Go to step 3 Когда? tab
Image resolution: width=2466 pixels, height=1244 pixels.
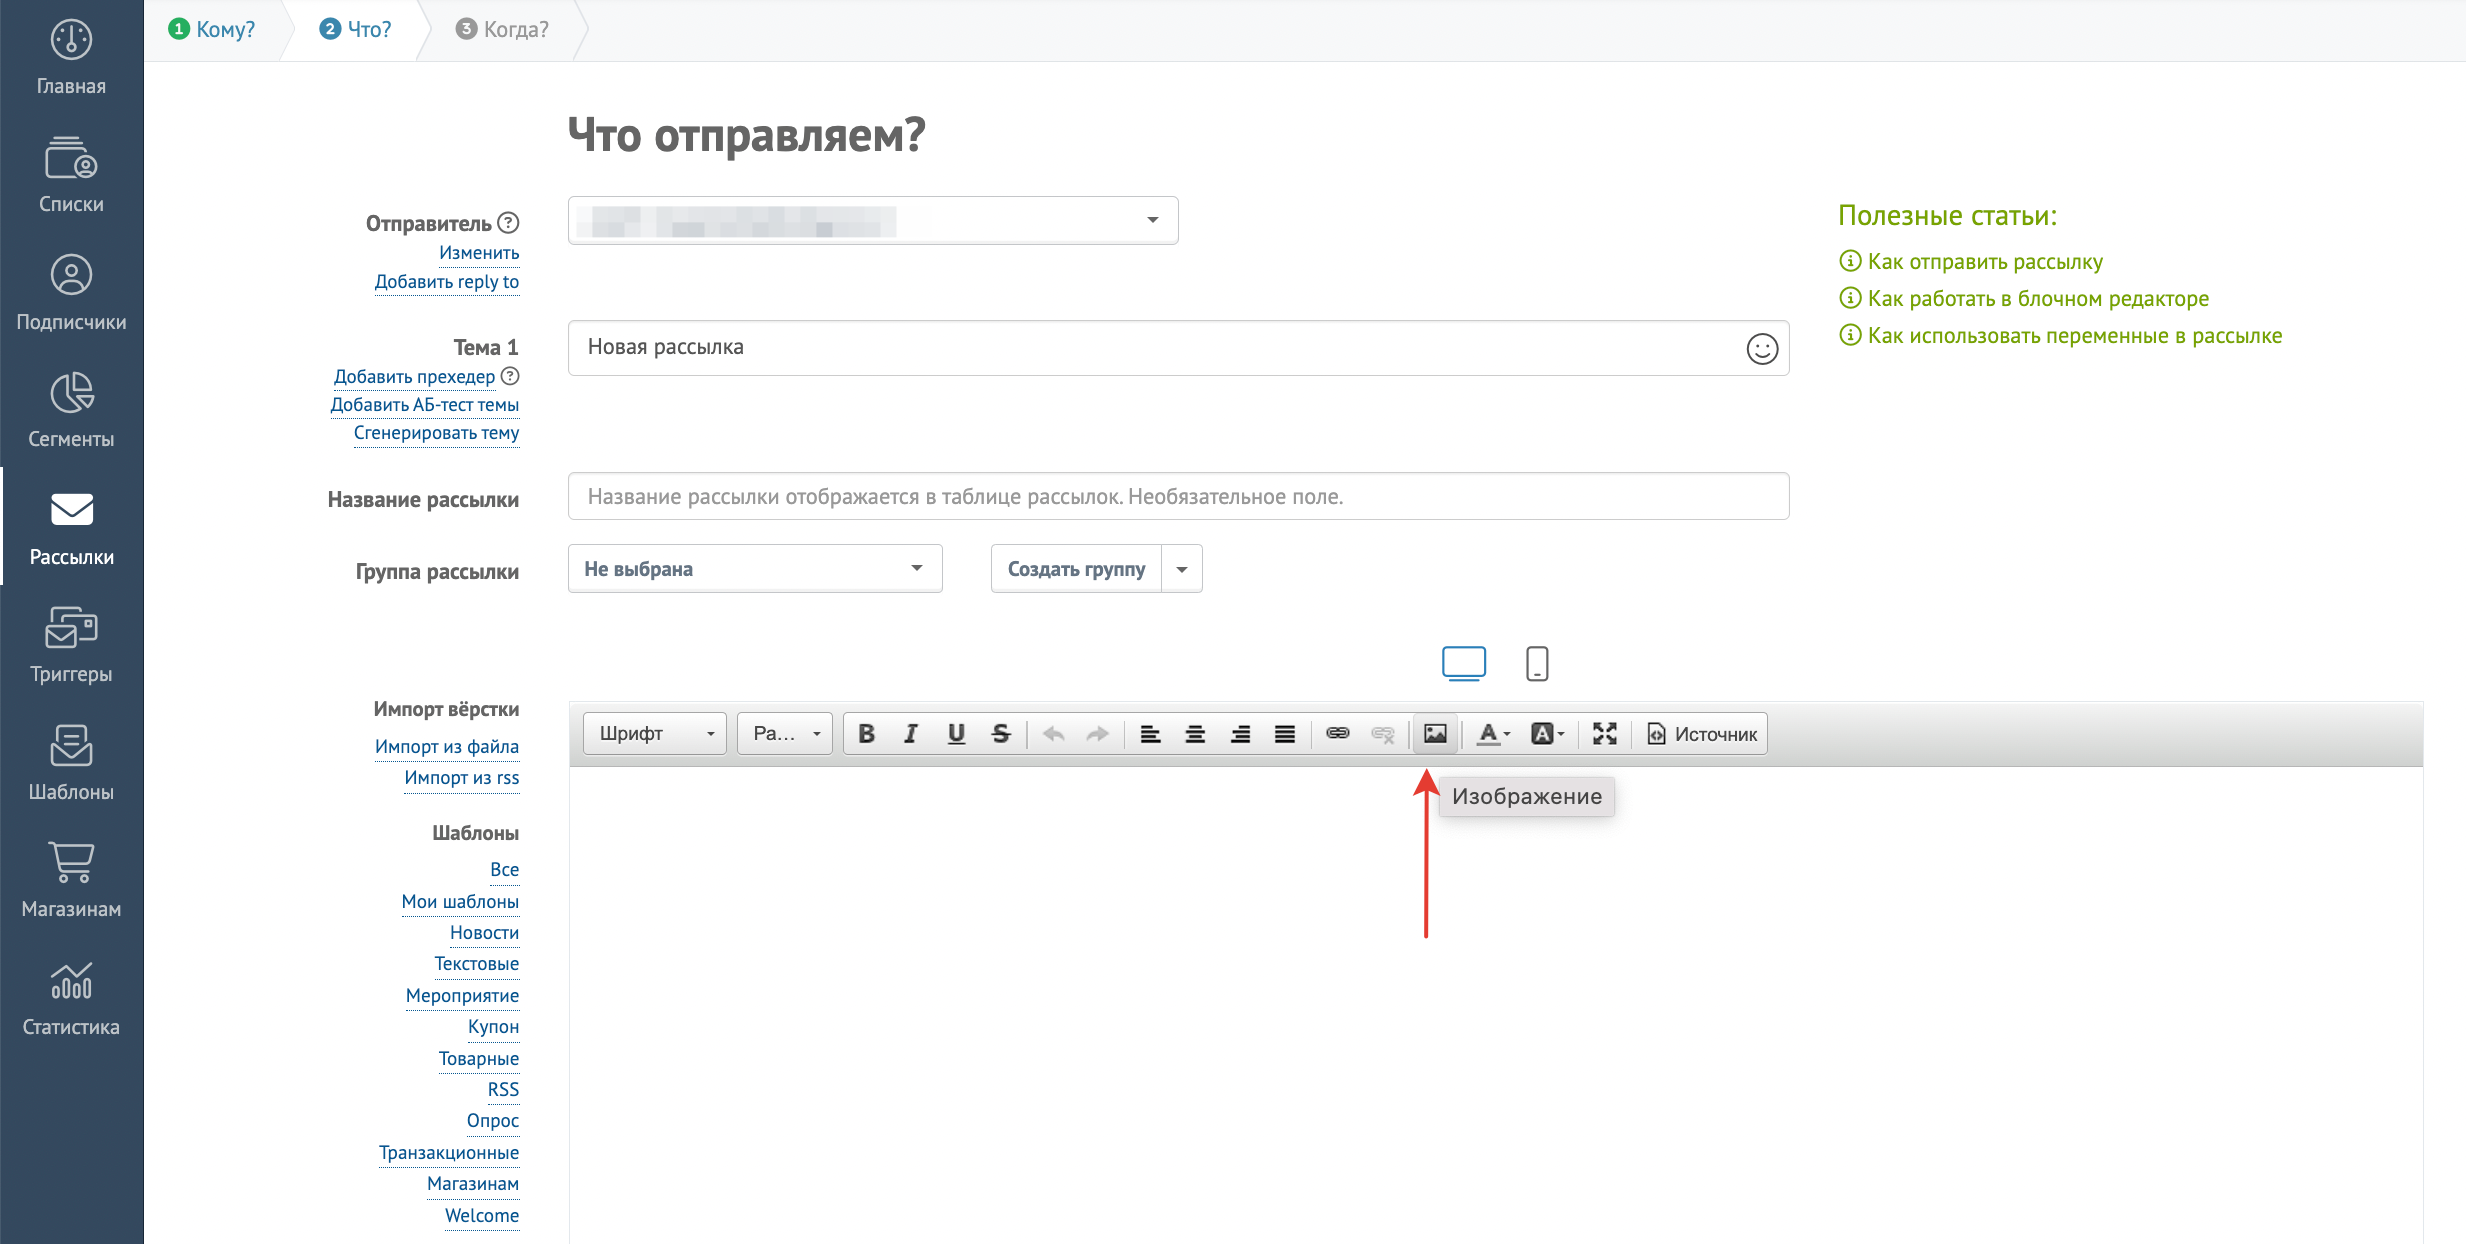pyautogui.click(x=502, y=29)
